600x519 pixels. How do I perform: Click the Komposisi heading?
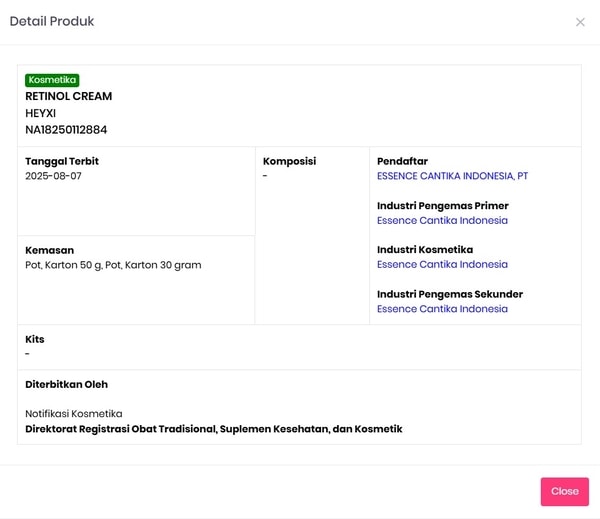(x=289, y=161)
